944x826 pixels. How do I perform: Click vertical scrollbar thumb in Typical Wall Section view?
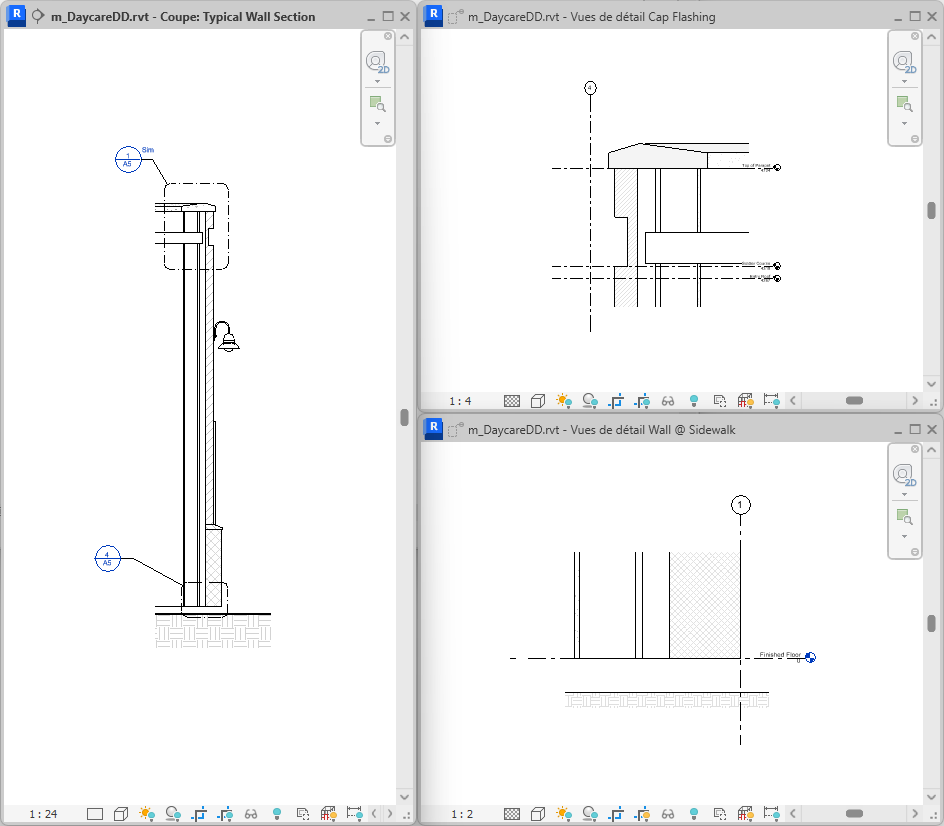[405, 417]
